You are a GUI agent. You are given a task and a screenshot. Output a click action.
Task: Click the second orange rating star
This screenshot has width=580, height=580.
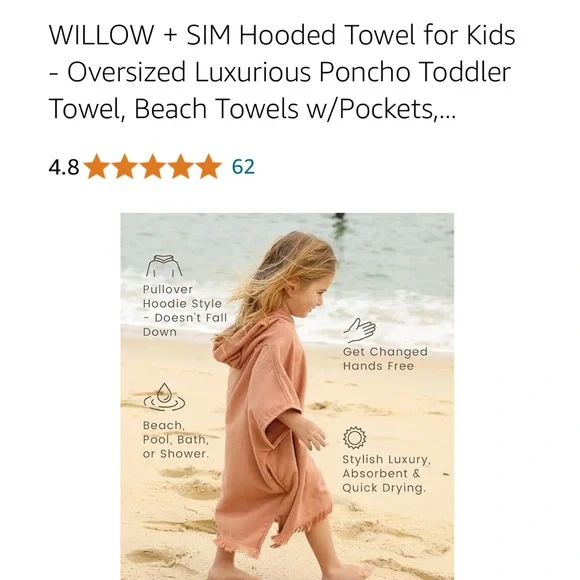(125, 166)
